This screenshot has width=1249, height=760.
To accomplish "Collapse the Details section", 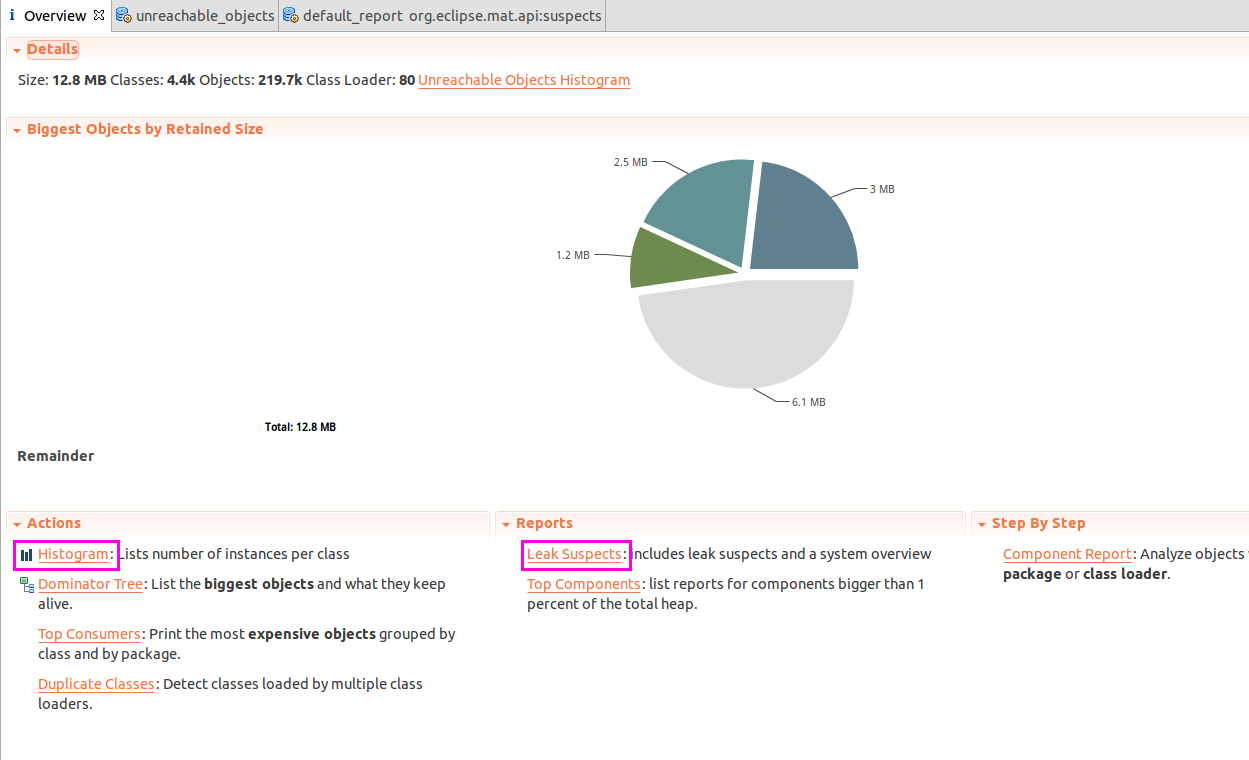I will [x=17, y=50].
